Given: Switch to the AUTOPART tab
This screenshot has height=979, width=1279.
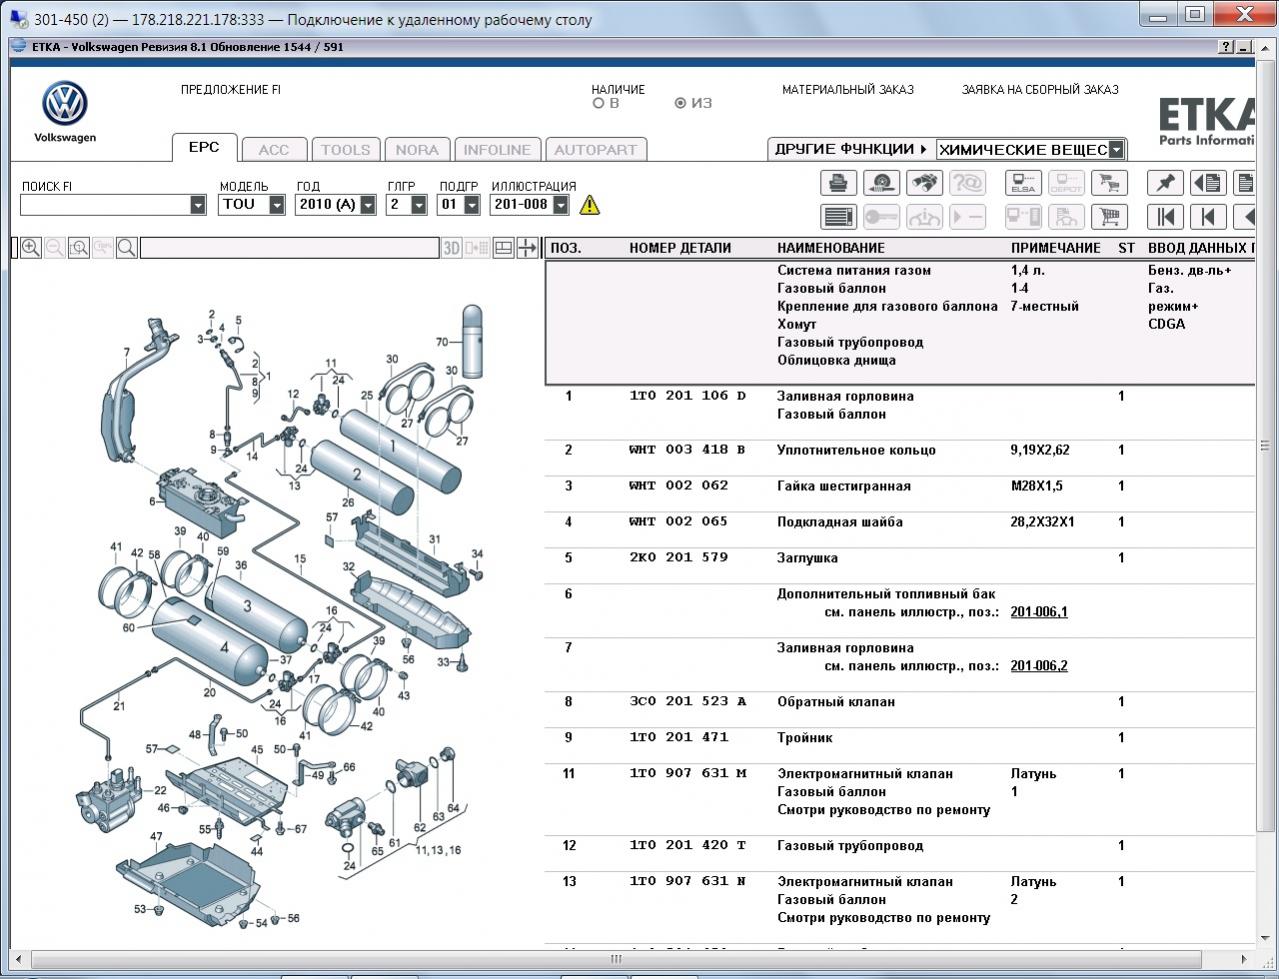Looking at the screenshot, I should pyautogui.click(x=595, y=150).
